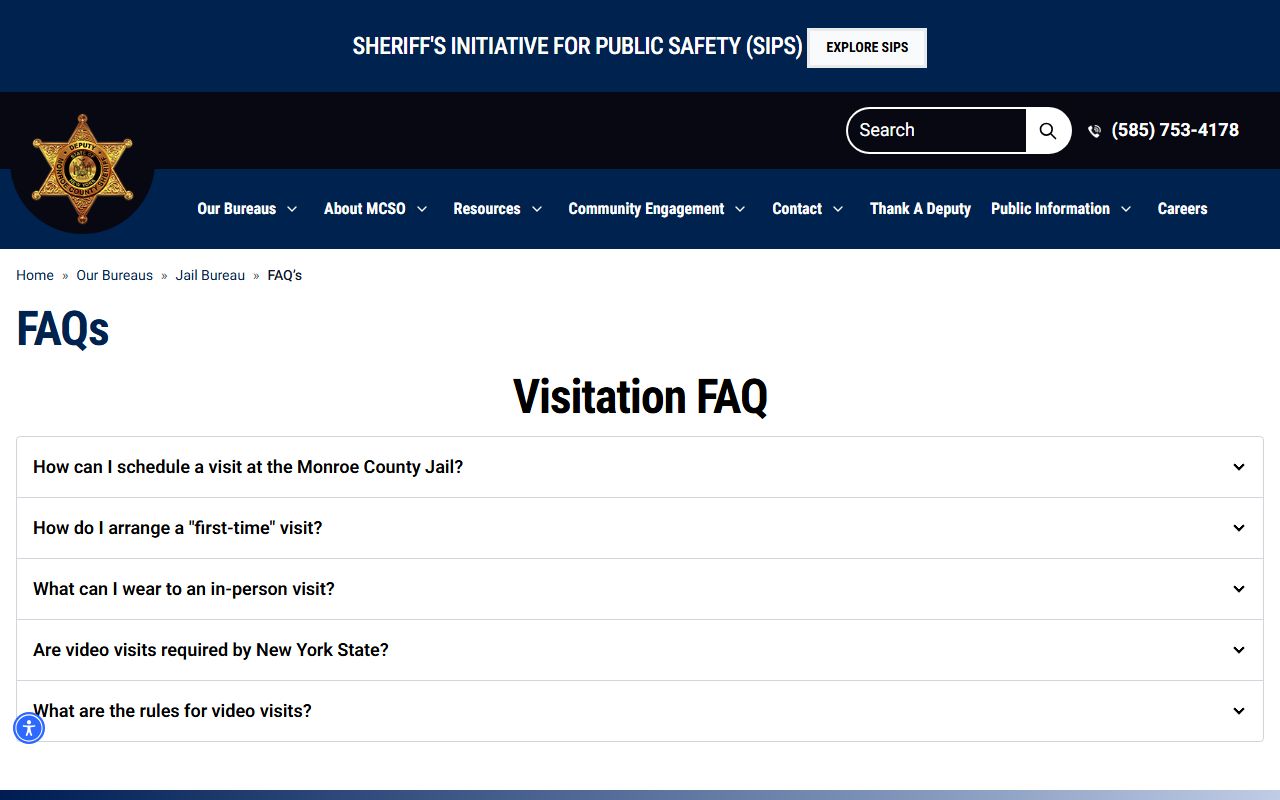Click the Explore SIPS button
Viewport: 1280px width, 800px height.
click(867, 48)
